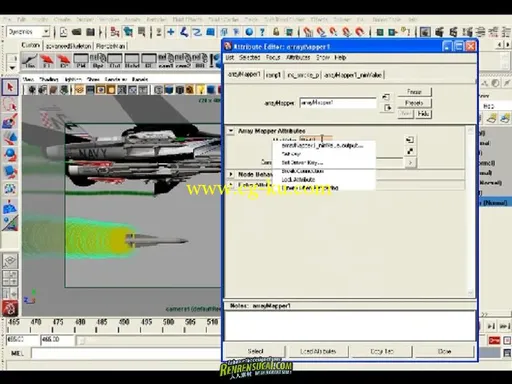Collapse the Array Mapper Attributes section
512x384 pixels.
(231, 131)
